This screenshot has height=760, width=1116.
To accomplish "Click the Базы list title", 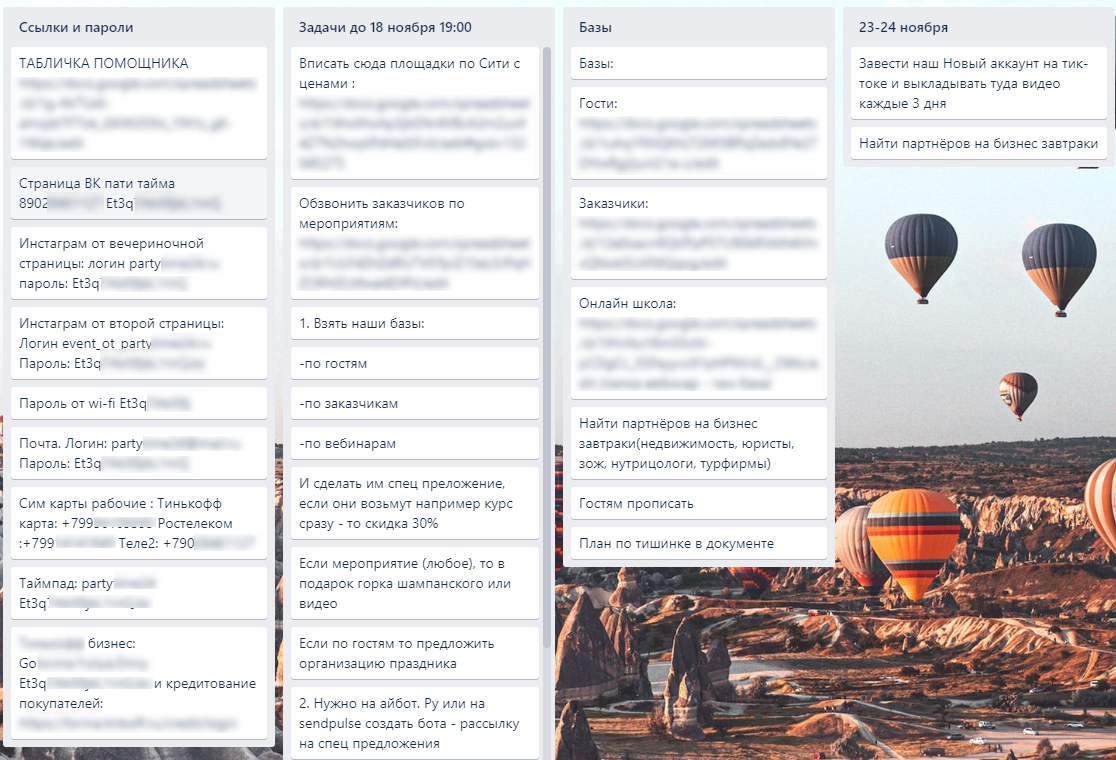I will [x=595, y=27].
